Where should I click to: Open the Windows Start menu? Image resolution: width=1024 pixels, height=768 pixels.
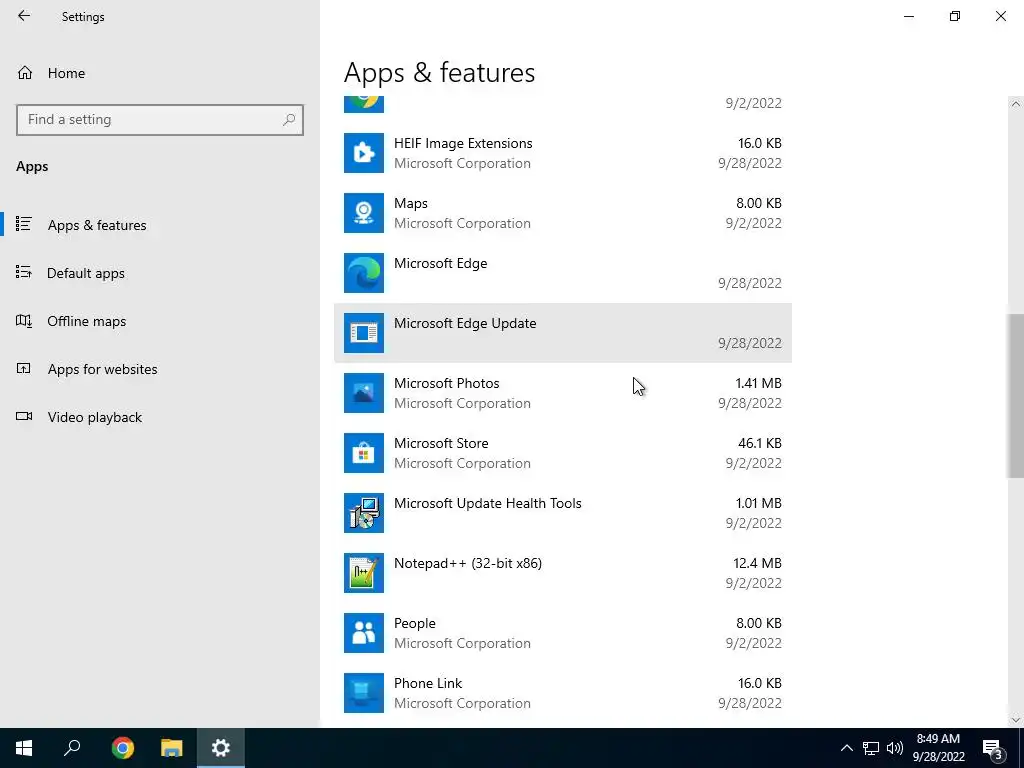(24, 748)
